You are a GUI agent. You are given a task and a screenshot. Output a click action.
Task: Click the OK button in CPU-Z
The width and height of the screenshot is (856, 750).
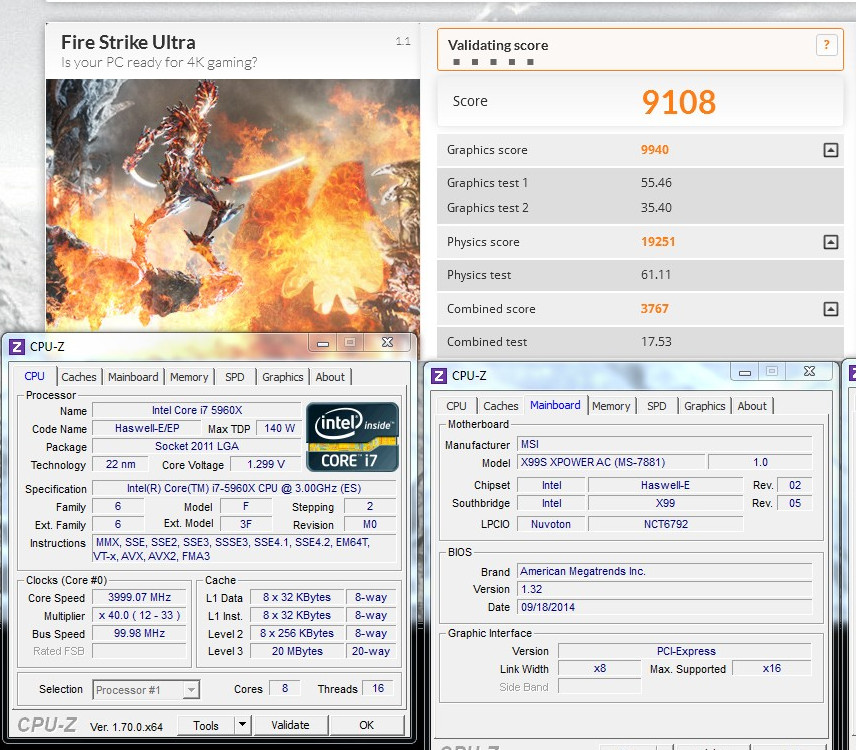click(x=367, y=725)
